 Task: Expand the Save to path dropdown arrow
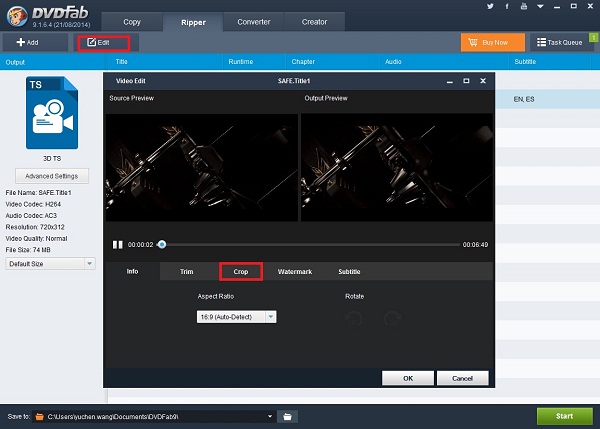(270, 416)
